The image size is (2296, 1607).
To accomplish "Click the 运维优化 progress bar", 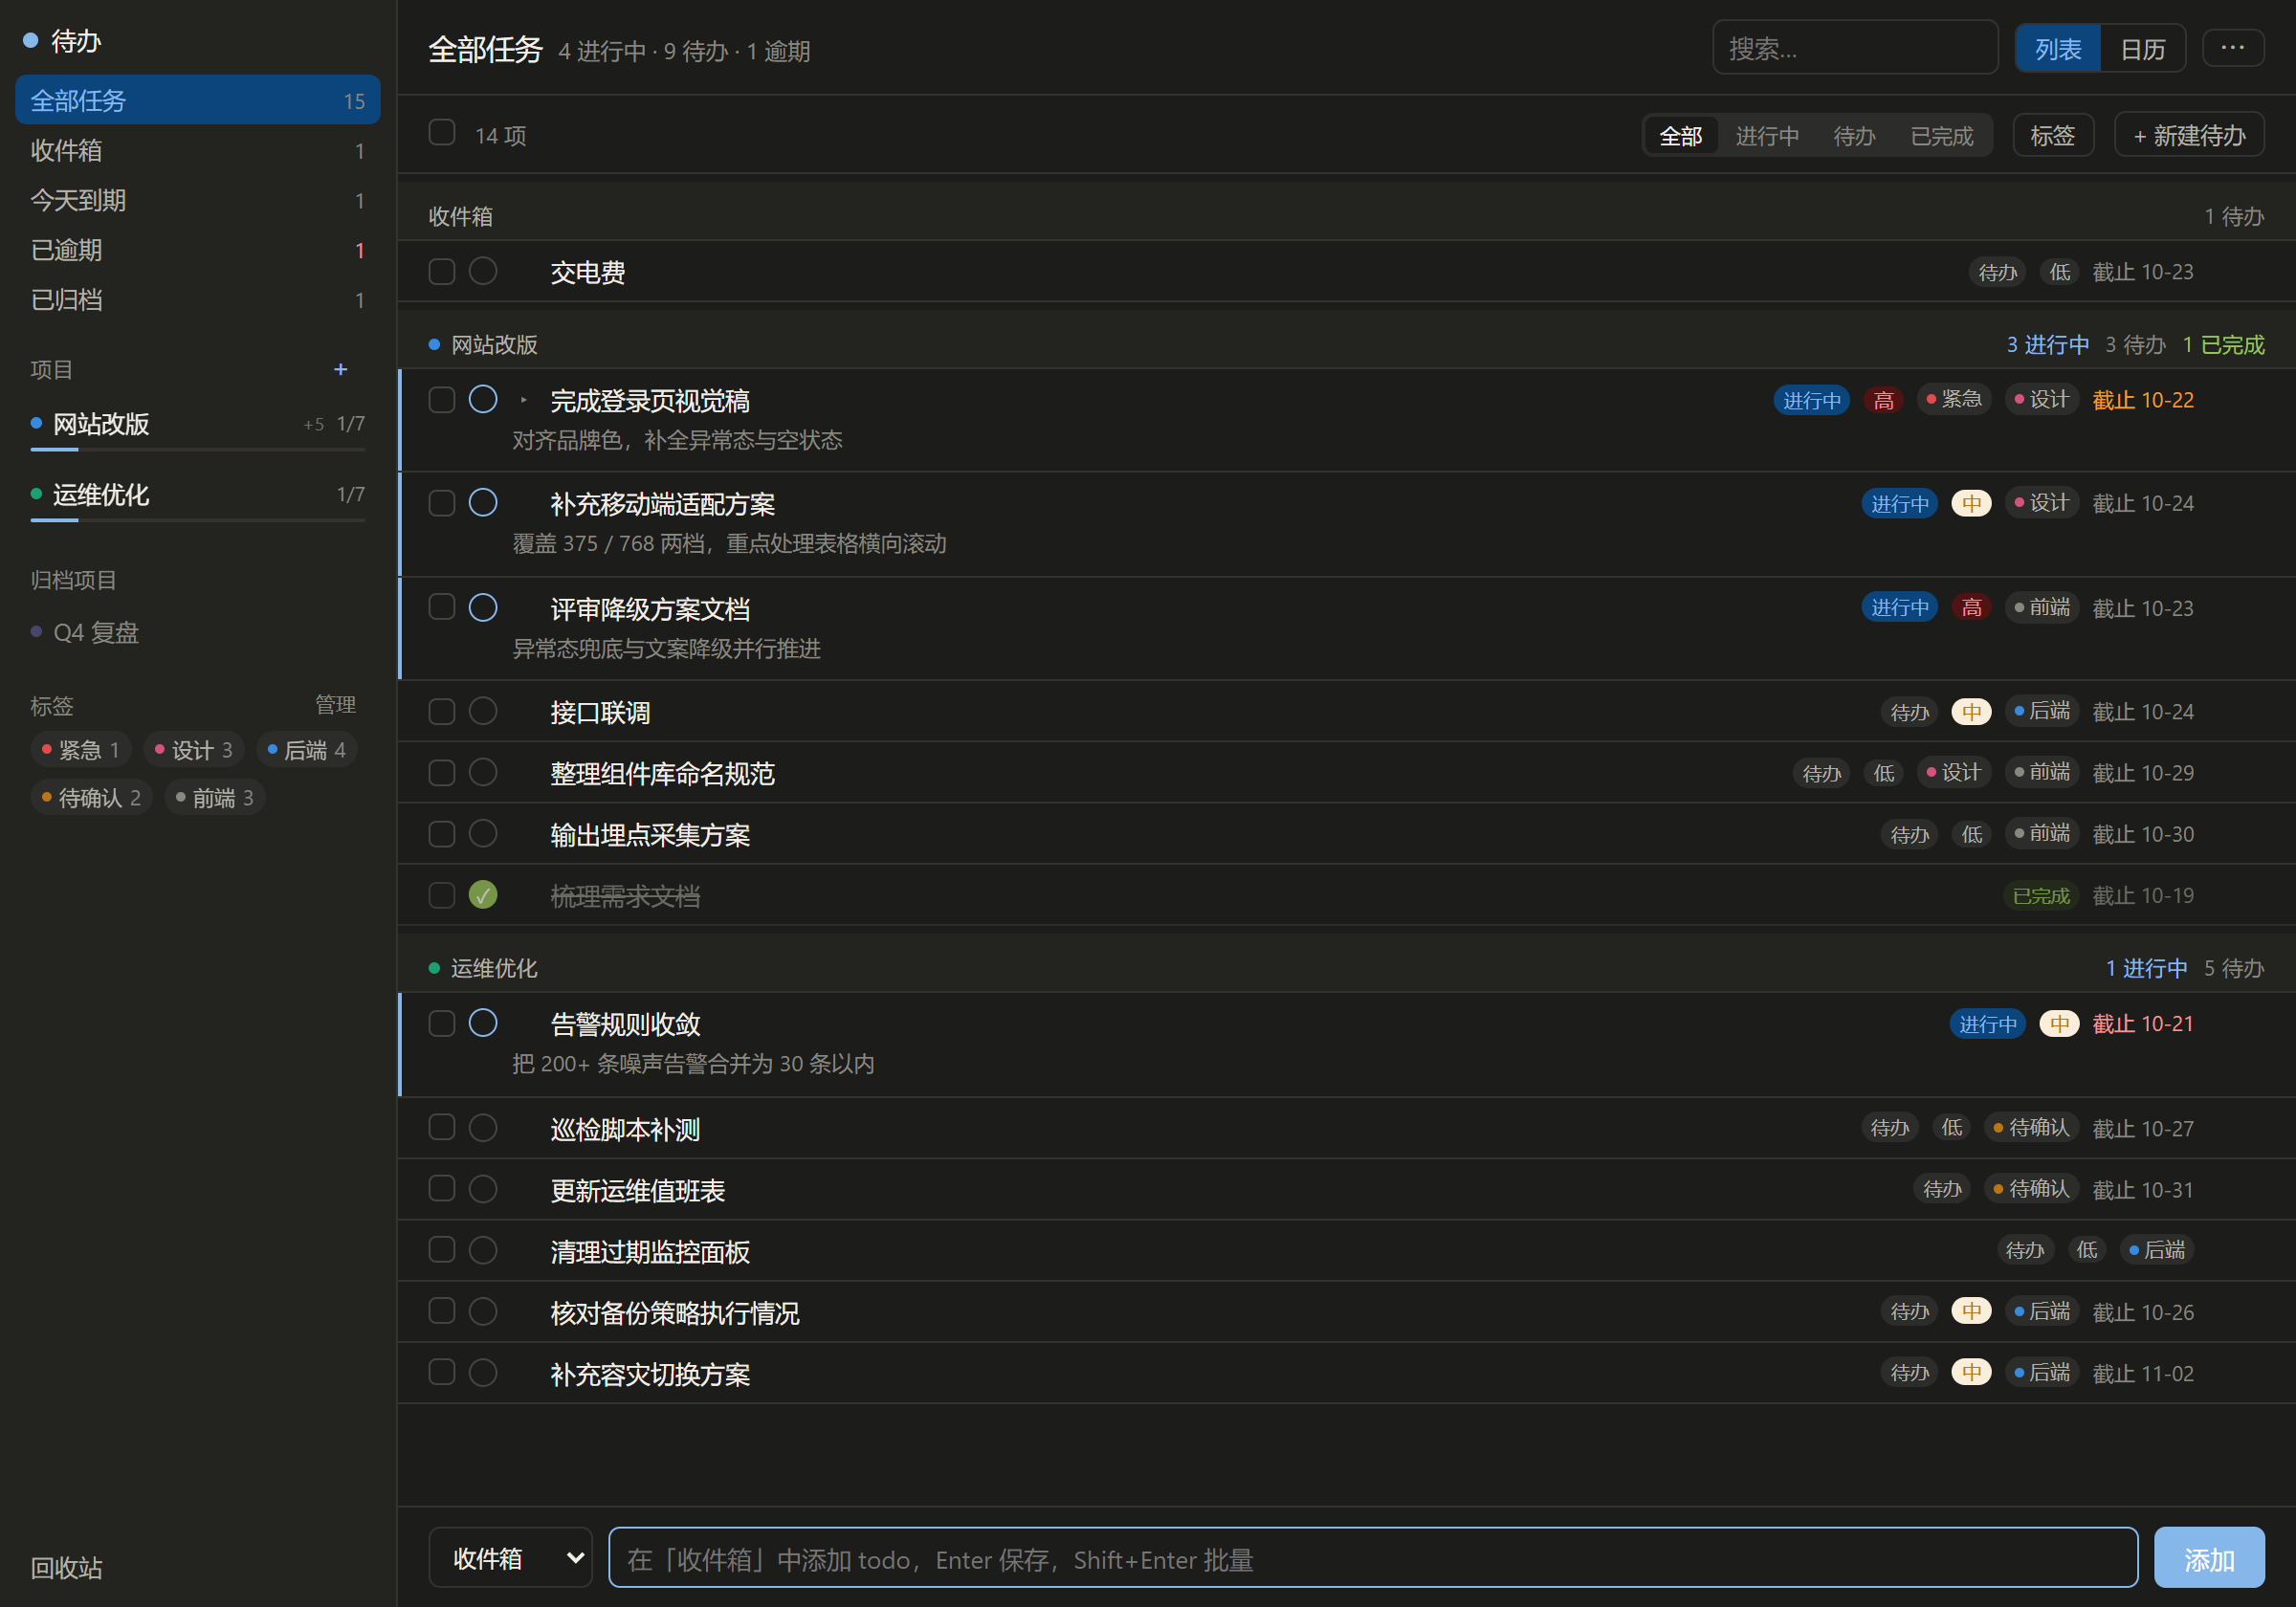I will (197, 521).
